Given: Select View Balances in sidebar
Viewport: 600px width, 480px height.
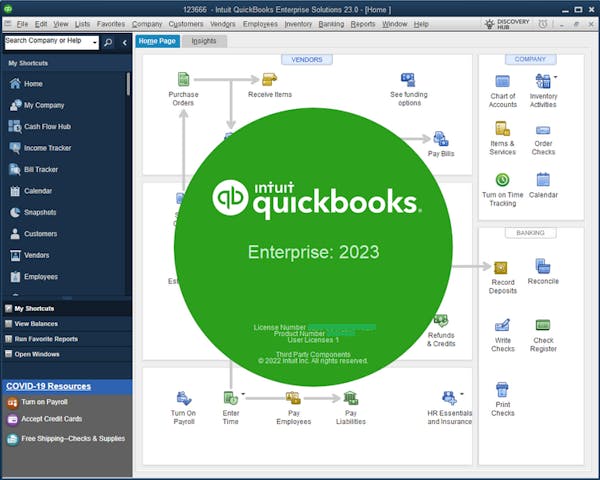Looking at the screenshot, I should pos(35,324).
